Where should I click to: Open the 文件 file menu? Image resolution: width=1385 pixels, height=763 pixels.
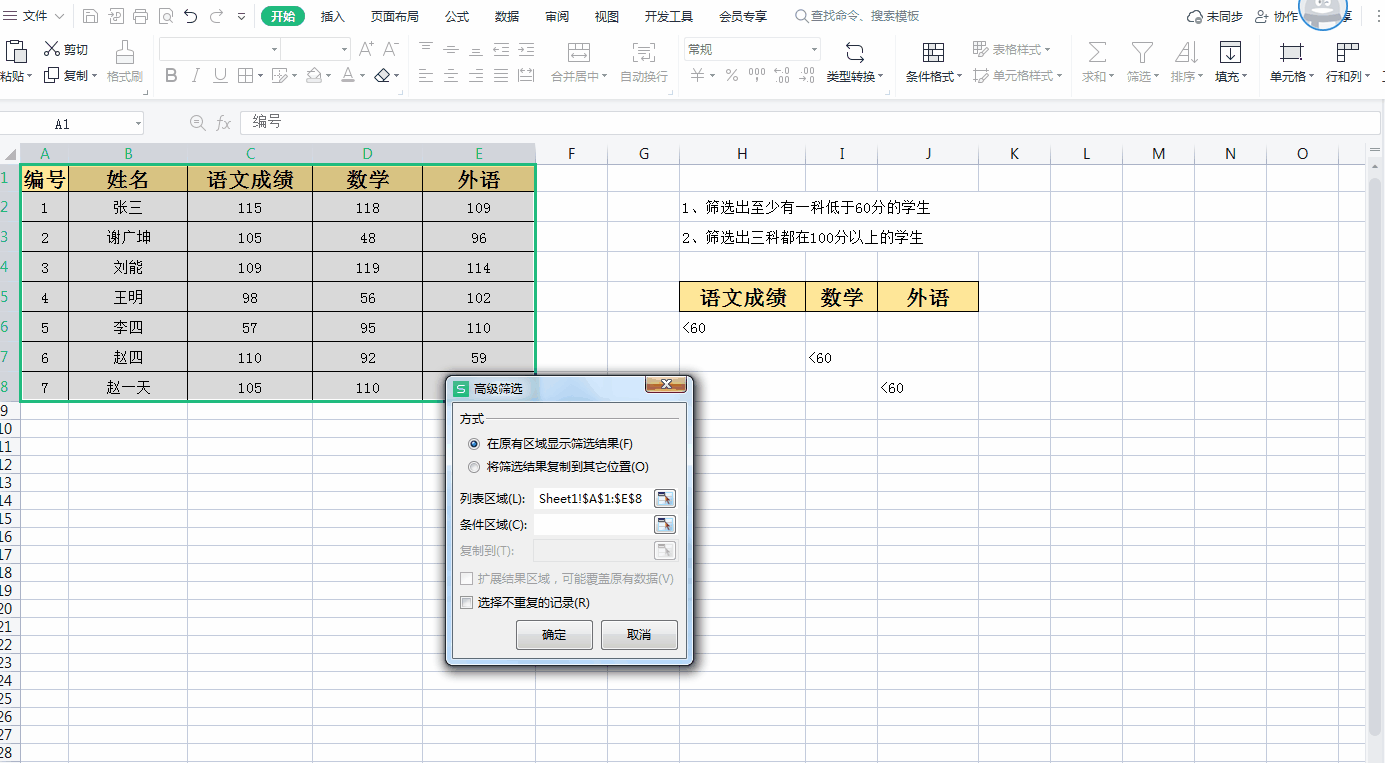coord(35,16)
